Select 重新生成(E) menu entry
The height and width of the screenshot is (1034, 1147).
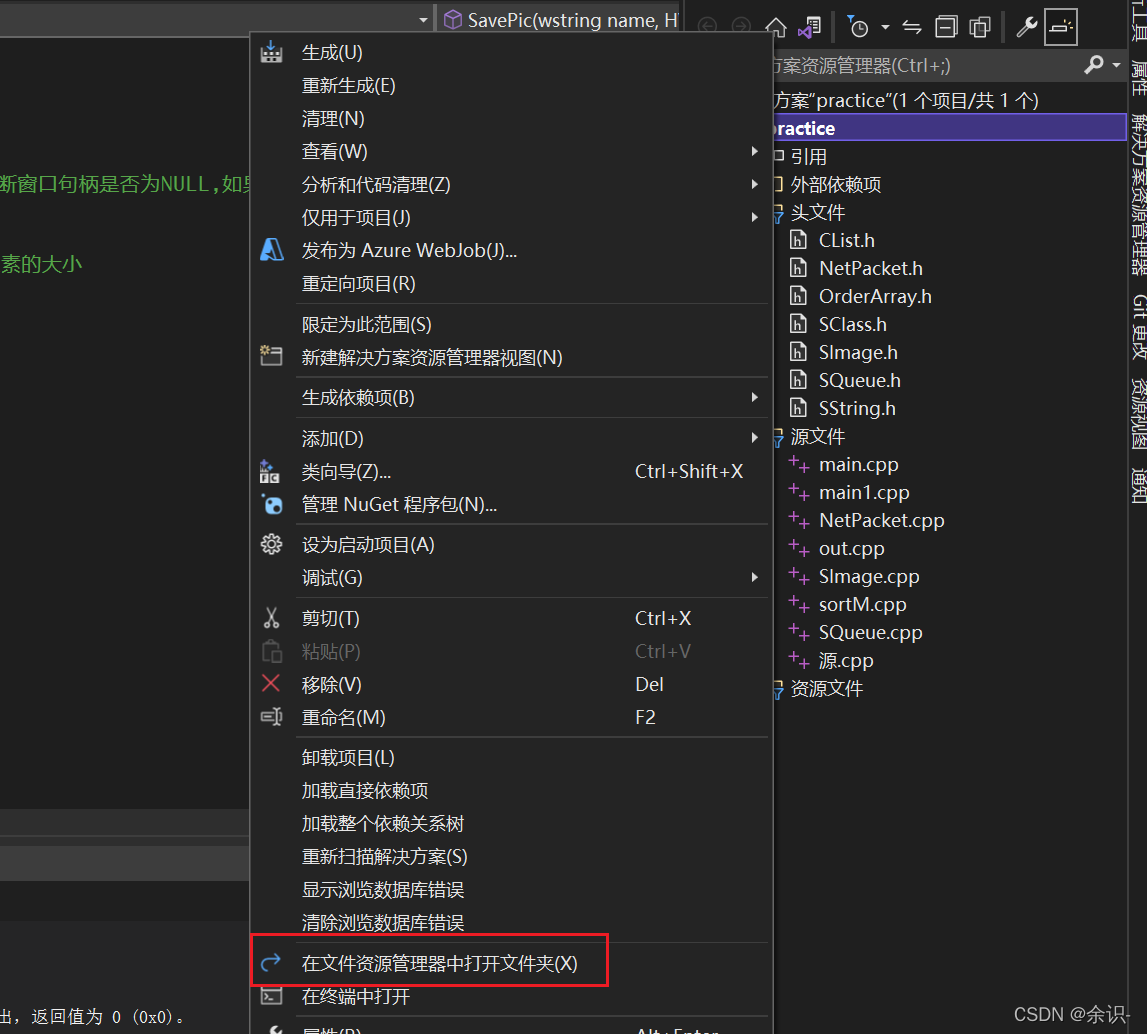click(348, 86)
